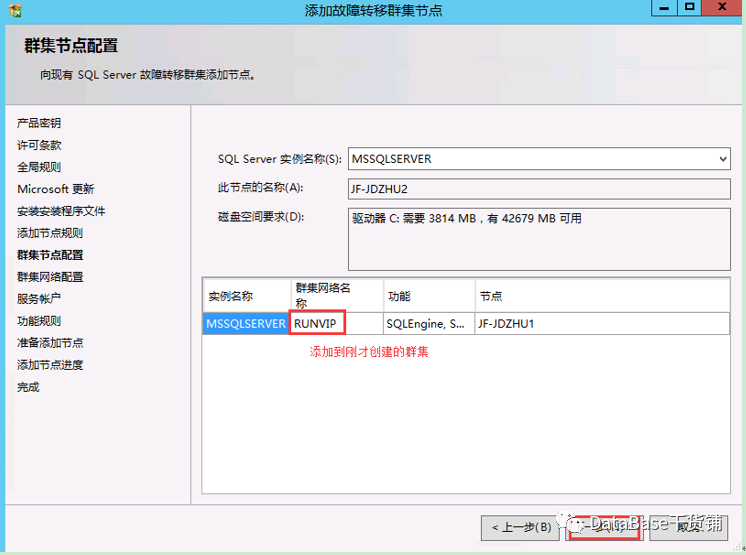Select the 准备添加节点 step
The image size is (746, 555).
(50, 342)
